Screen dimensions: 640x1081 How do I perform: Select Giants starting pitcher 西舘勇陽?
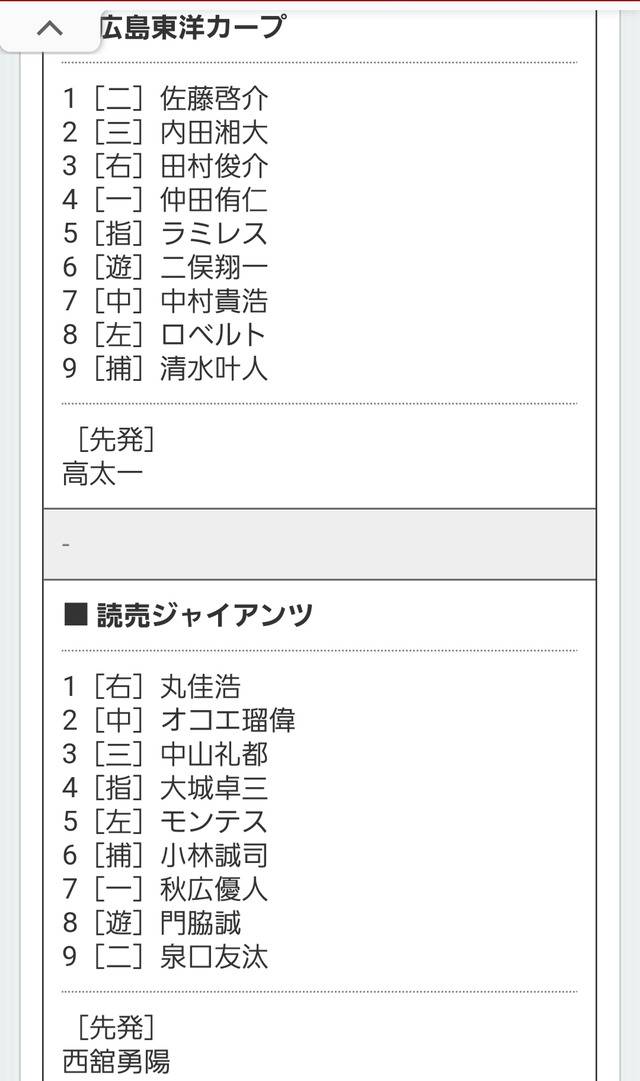click(x=116, y=1062)
